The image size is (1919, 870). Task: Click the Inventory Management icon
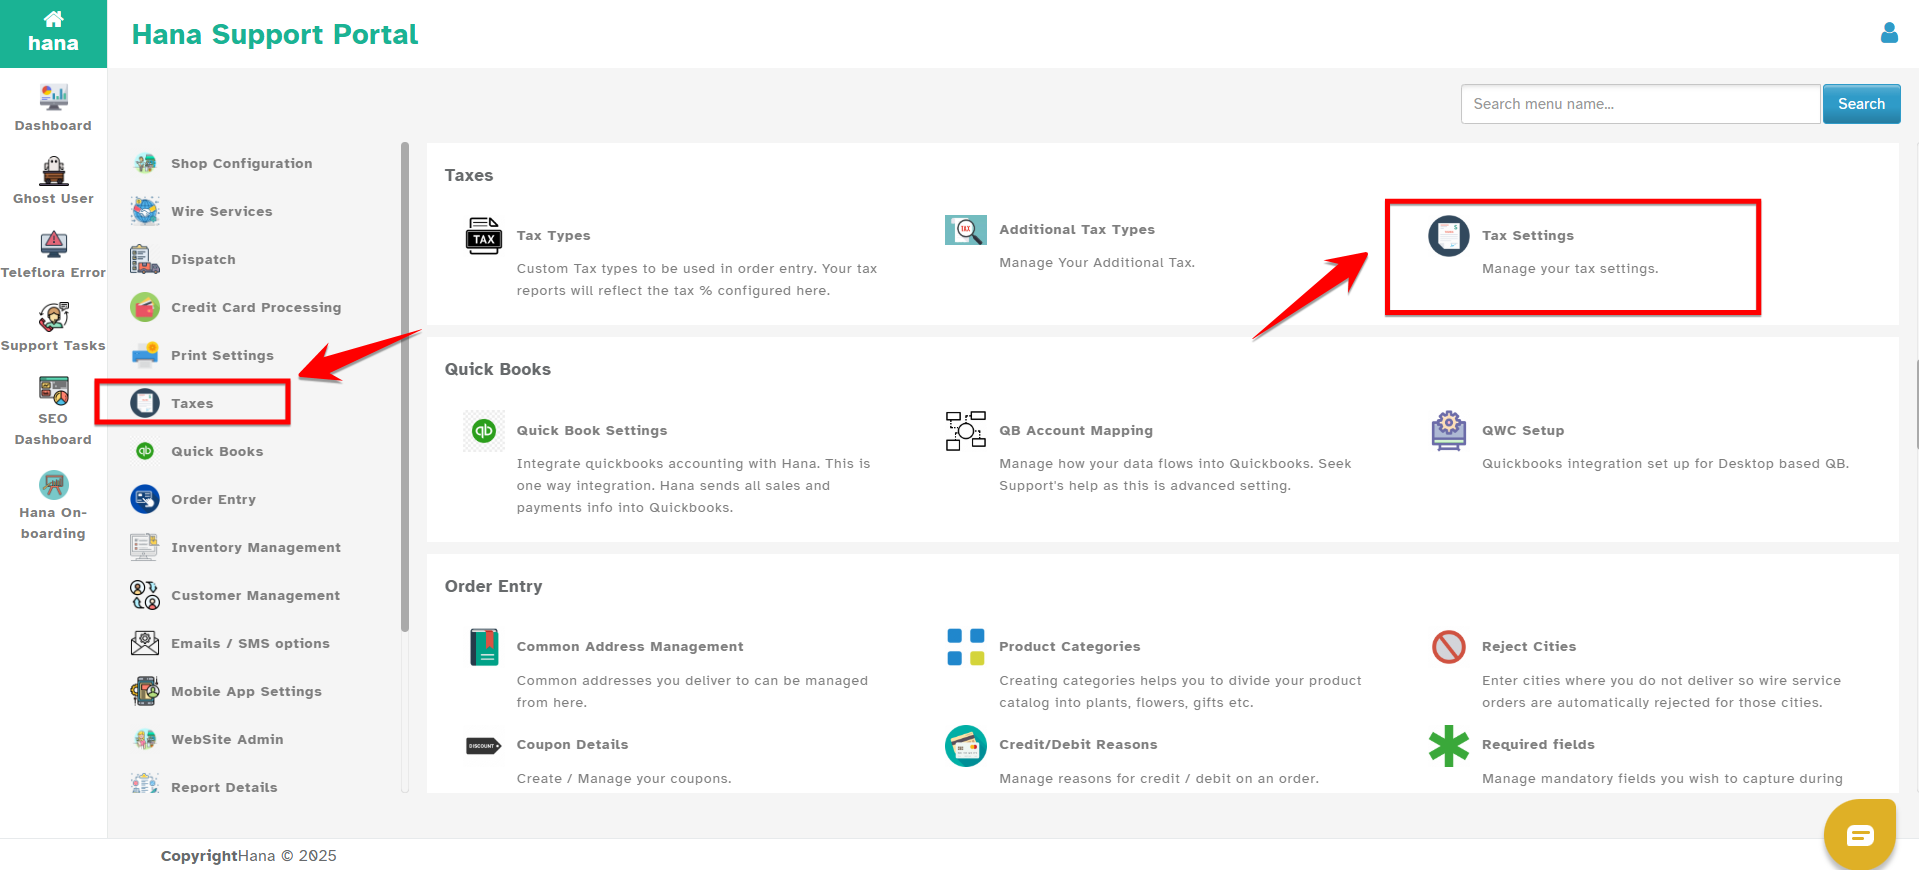[145, 547]
